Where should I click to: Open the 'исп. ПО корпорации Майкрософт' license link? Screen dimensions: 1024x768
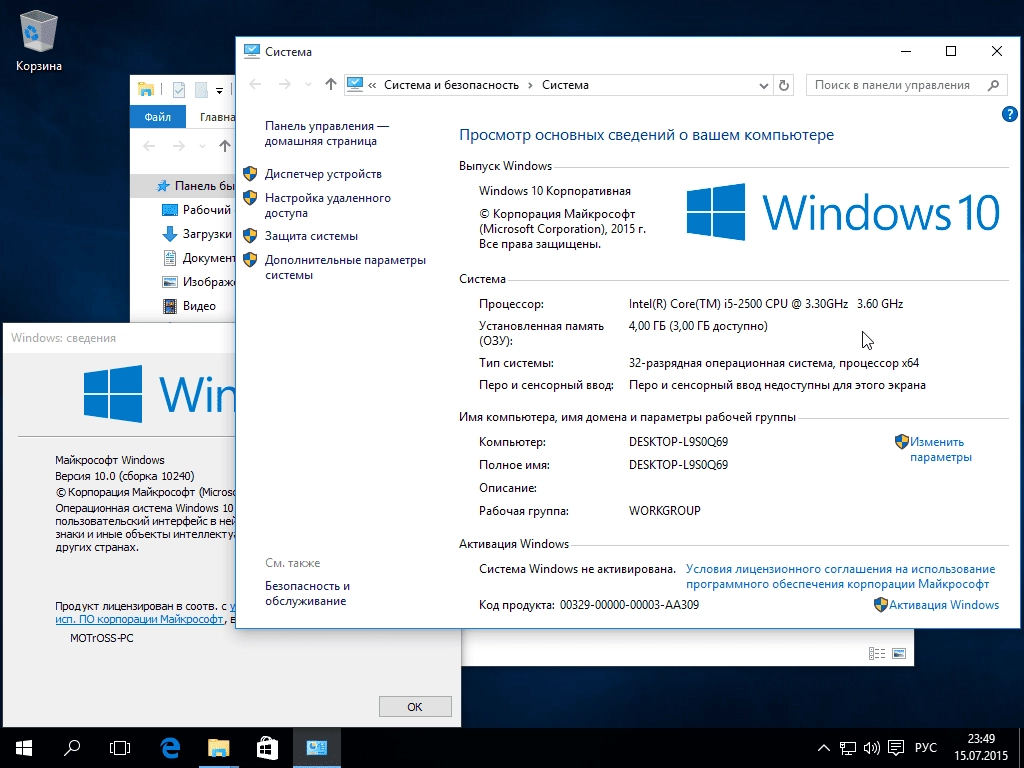click(139, 619)
